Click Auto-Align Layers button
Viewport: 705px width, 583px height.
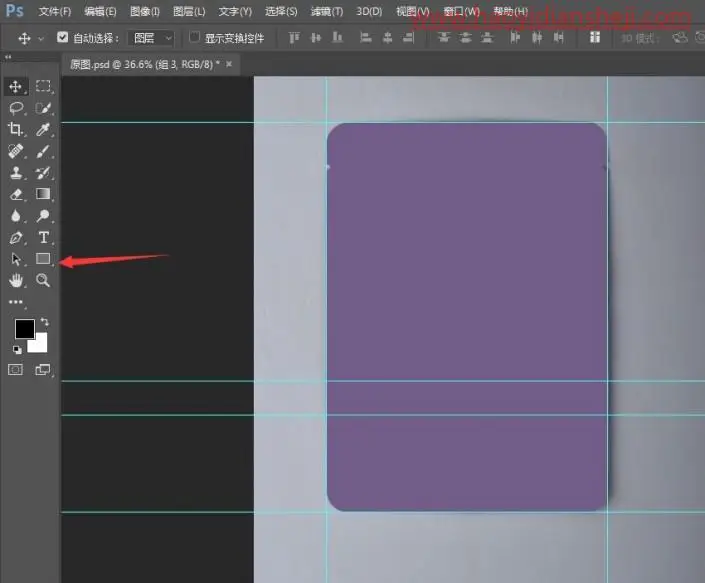pyautogui.click(x=595, y=38)
